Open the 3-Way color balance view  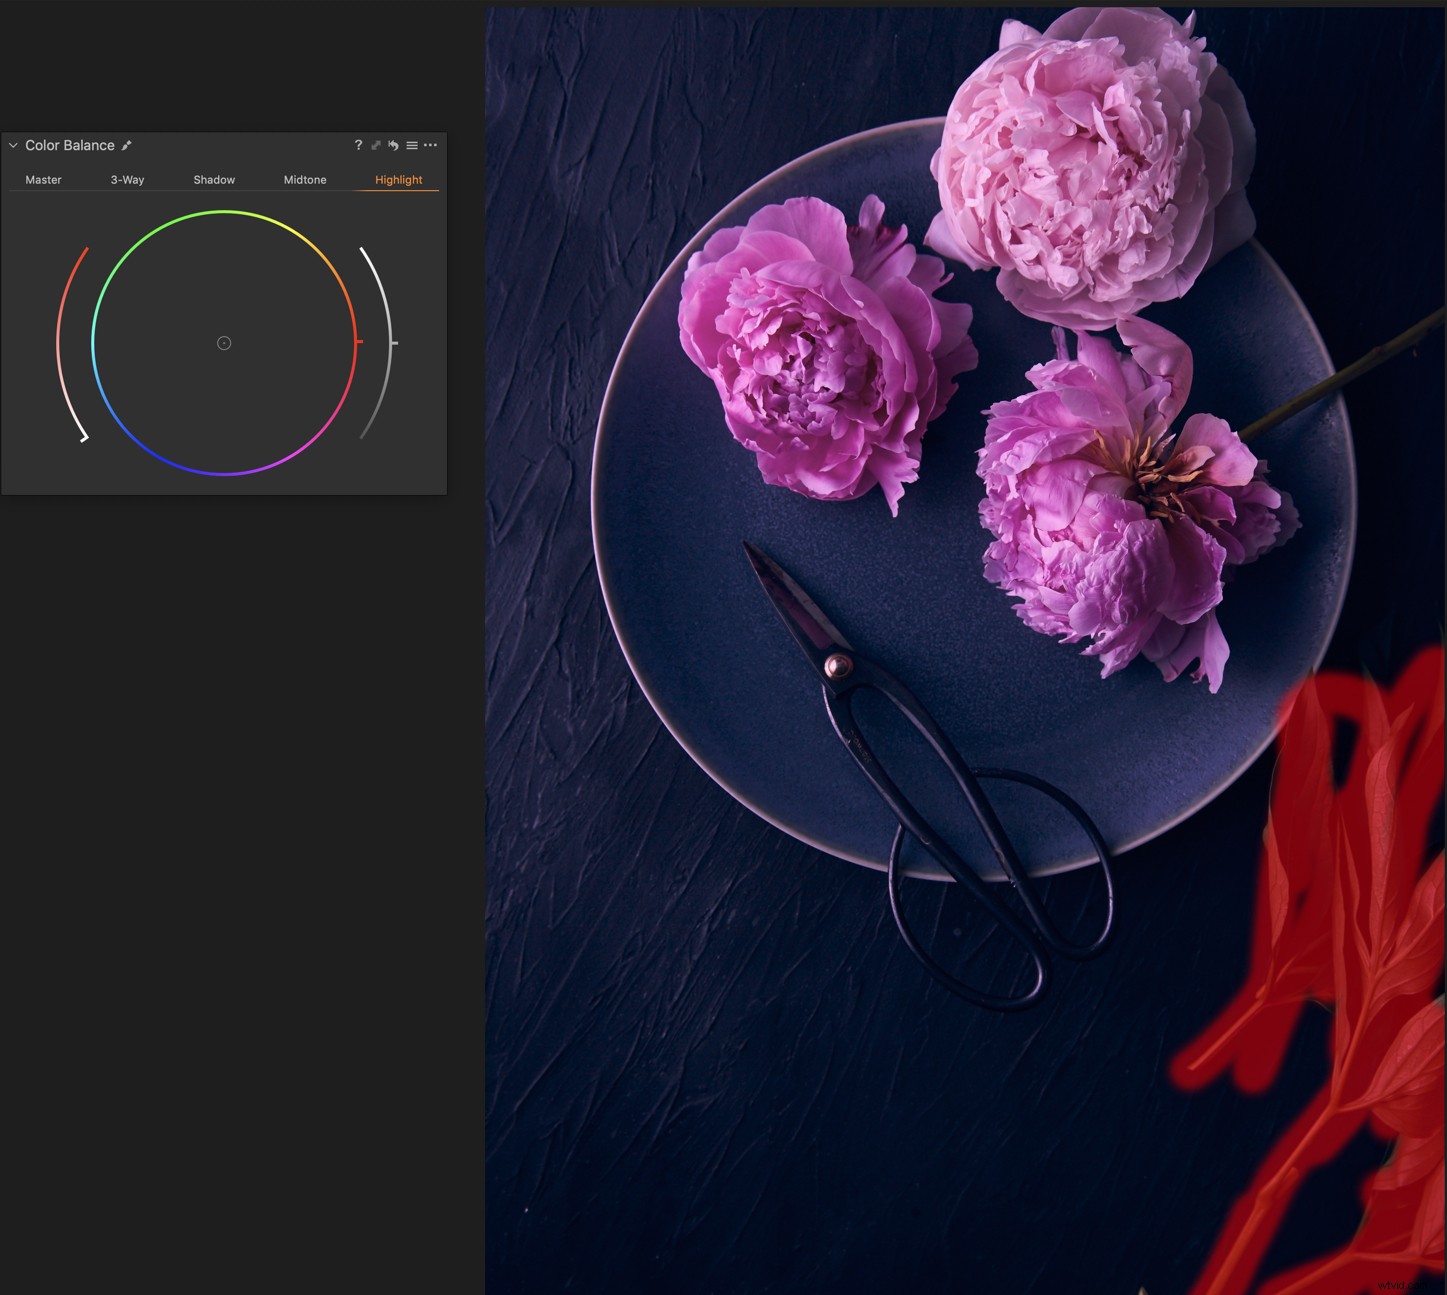tap(127, 180)
